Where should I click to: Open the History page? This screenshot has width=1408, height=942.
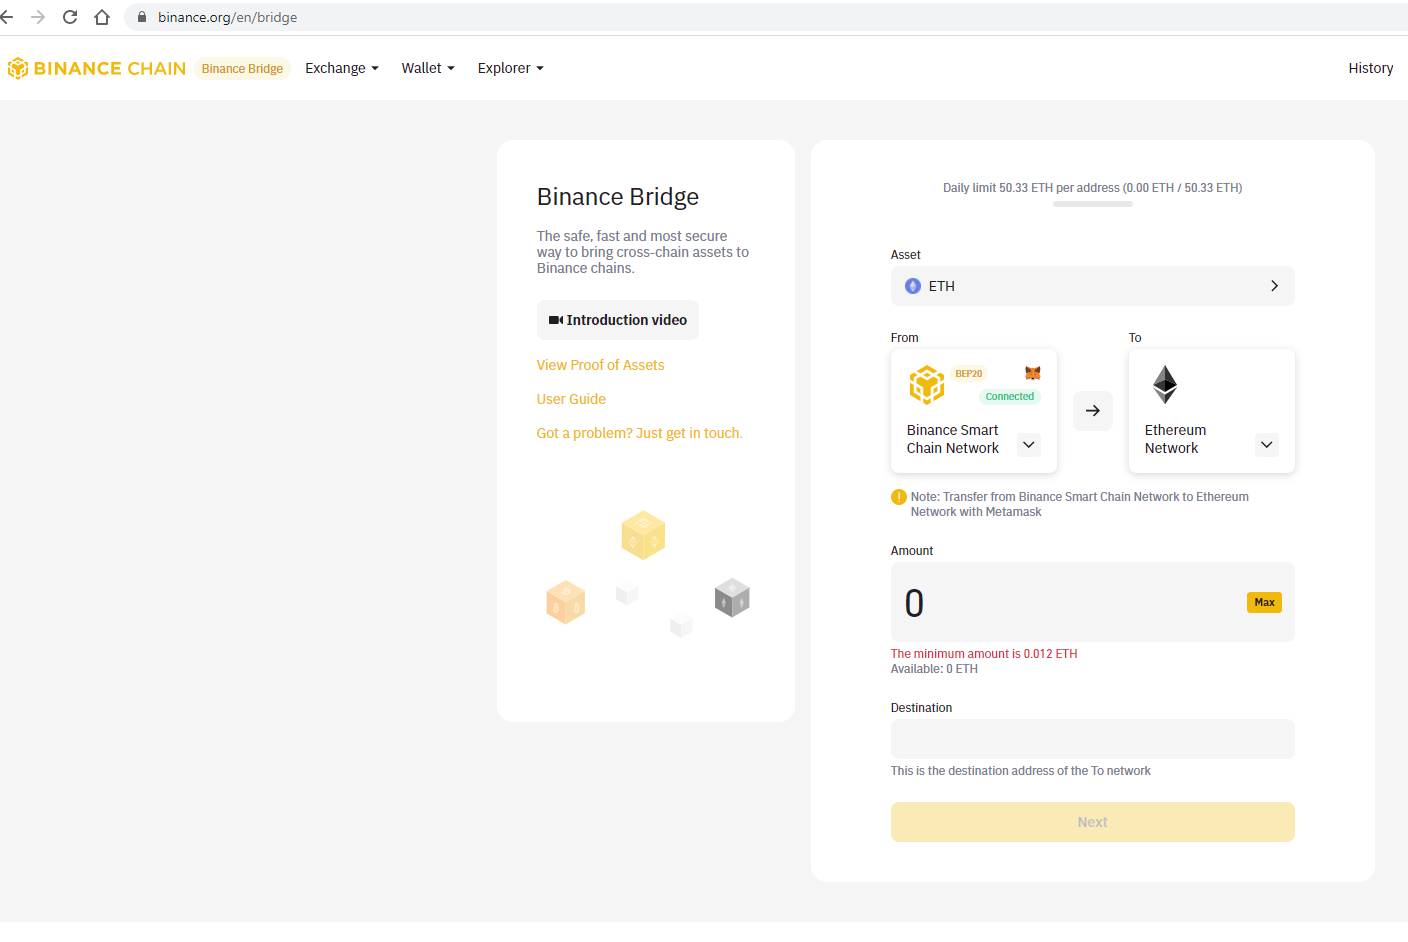1371,68
